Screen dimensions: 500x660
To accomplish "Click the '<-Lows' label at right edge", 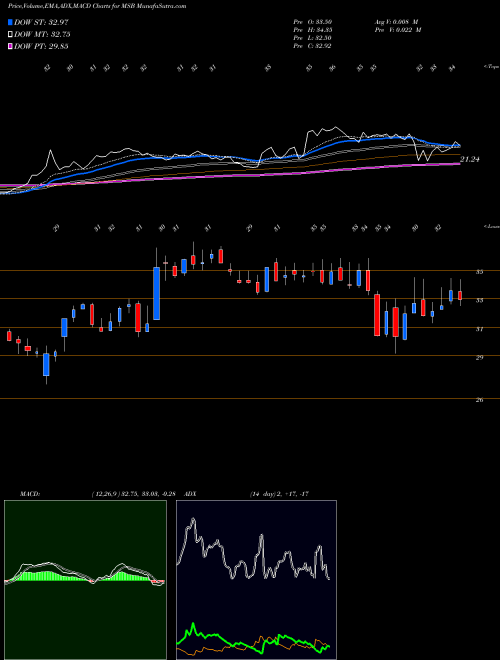I will coord(491,226).
